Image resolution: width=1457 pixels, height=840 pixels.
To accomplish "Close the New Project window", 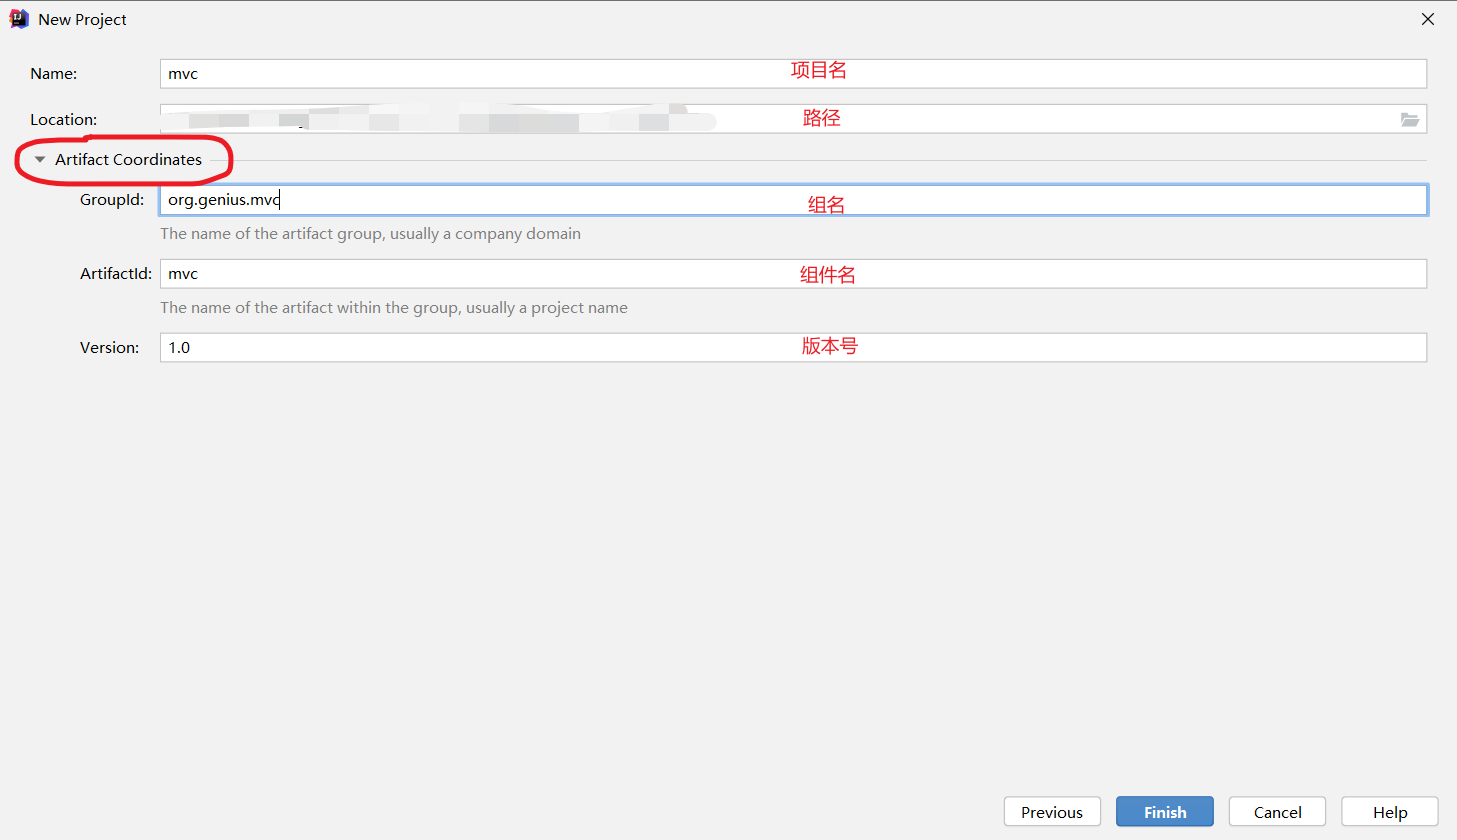I will pos(1428,19).
